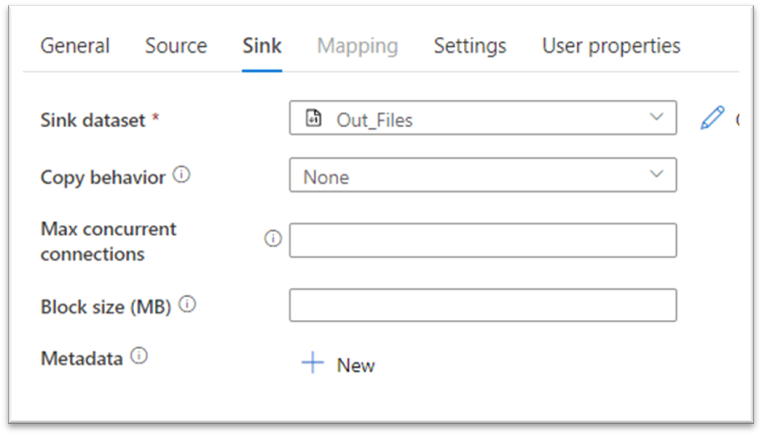
Task: Select the Sink tab
Action: tap(262, 46)
